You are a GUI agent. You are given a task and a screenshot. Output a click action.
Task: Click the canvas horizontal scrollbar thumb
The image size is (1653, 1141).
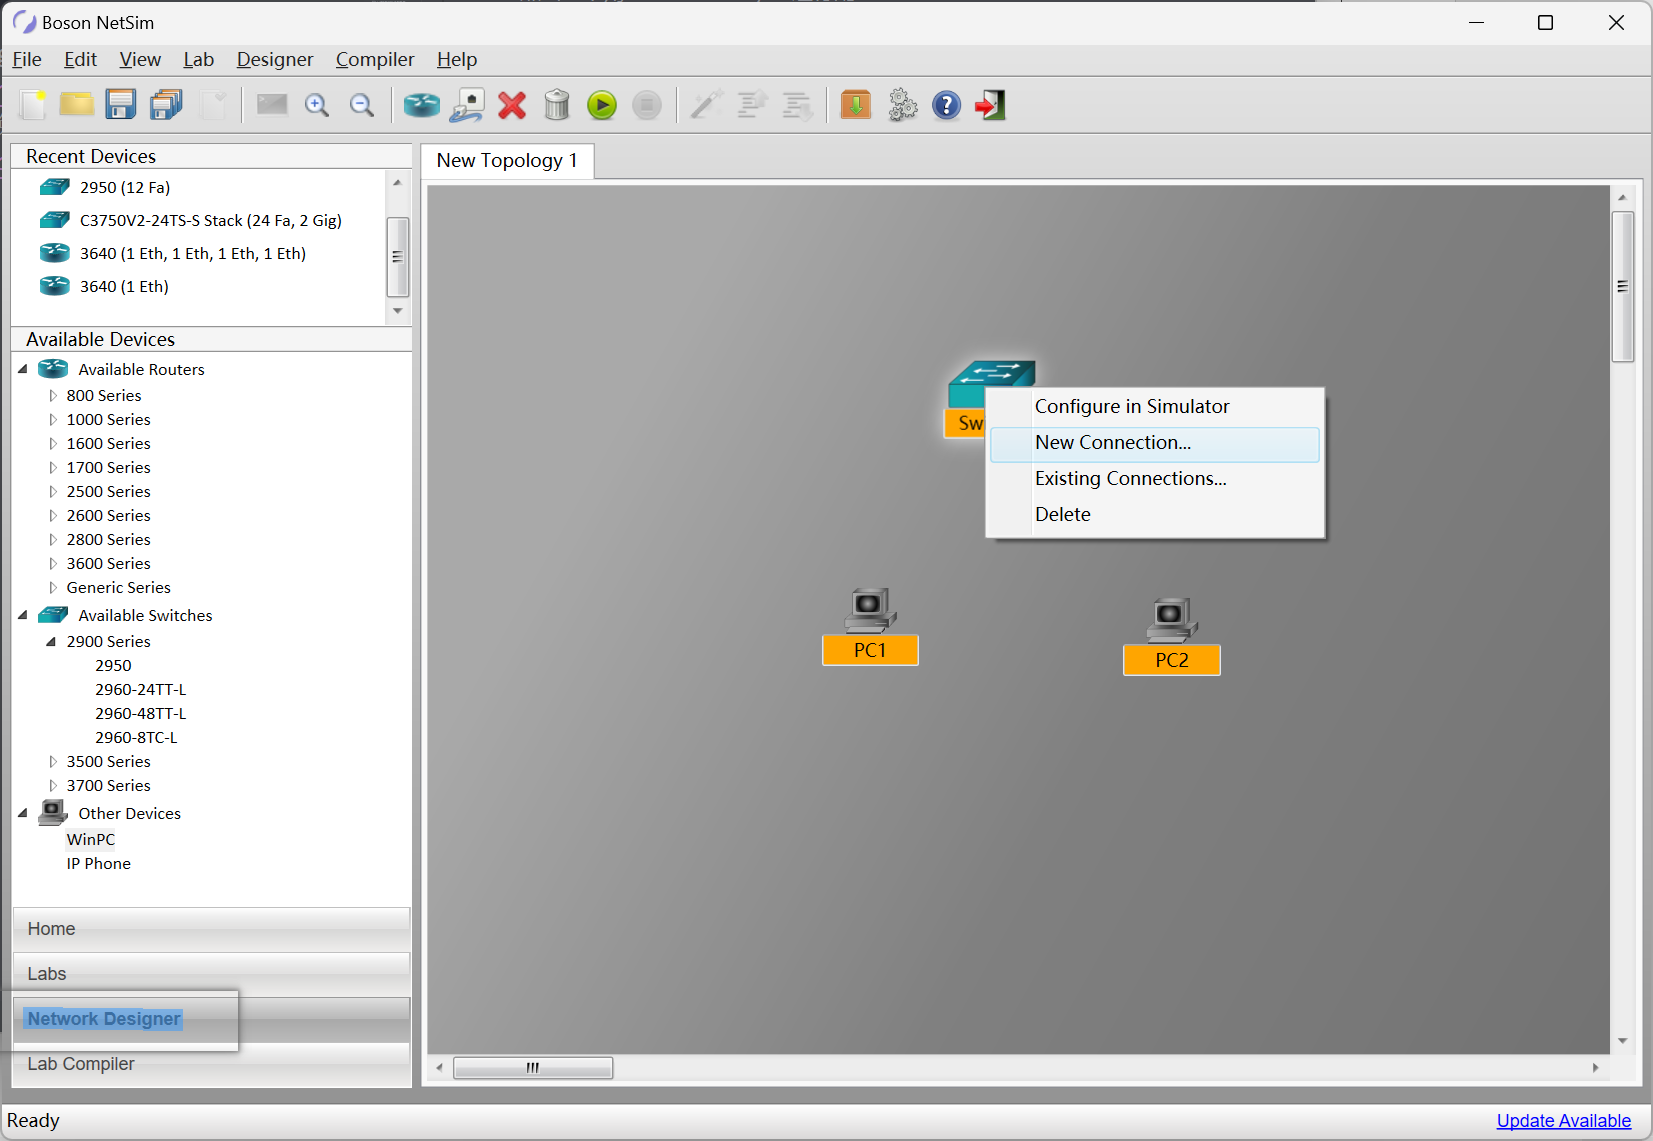[x=533, y=1068]
